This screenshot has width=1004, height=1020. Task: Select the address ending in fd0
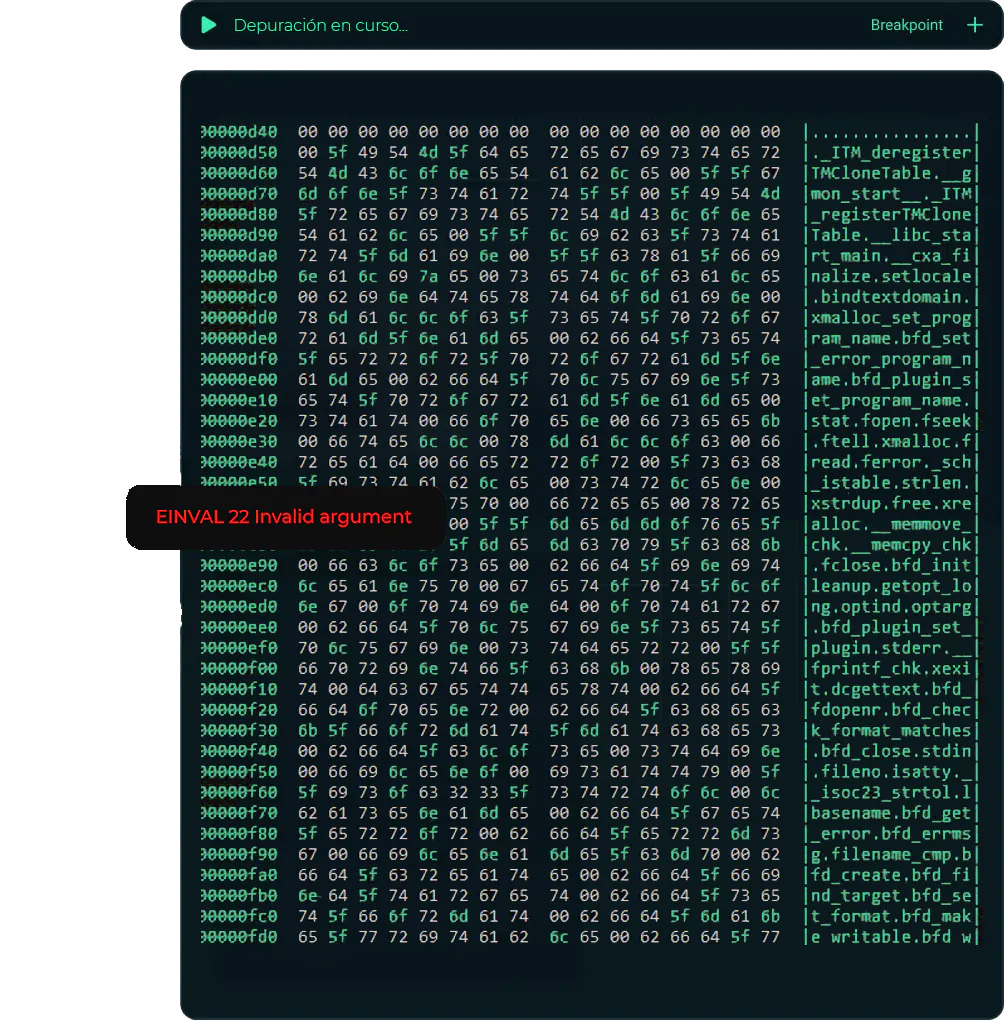click(x=239, y=937)
